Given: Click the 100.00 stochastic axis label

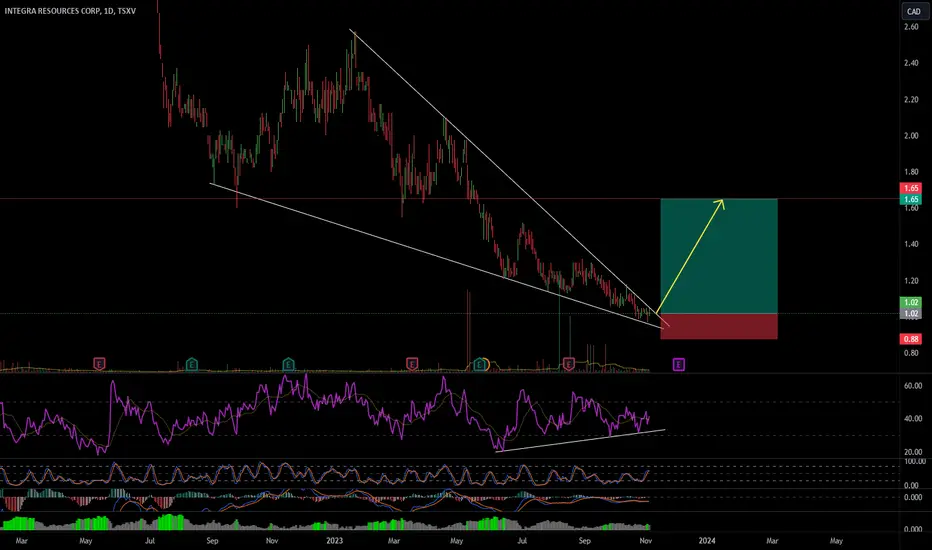Looking at the screenshot, I should click(x=915, y=461).
